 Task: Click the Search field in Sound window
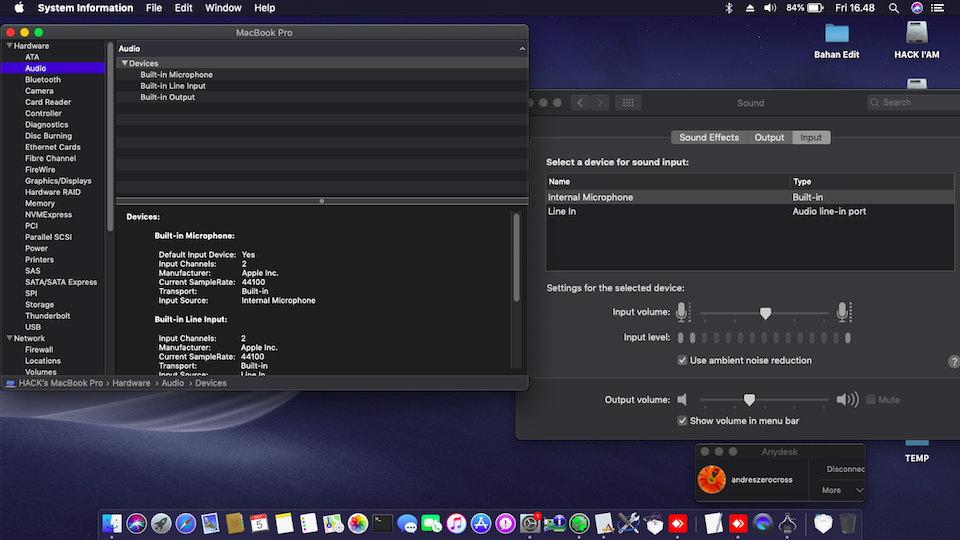click(913, 102)
